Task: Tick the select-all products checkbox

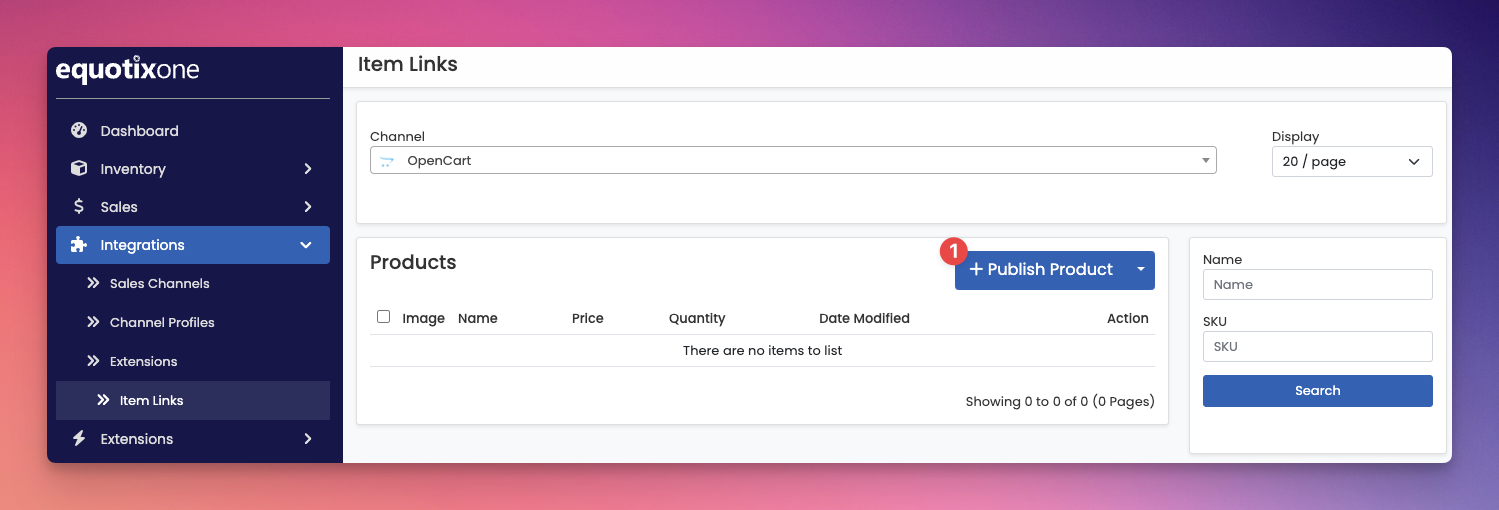Action: point(383,317)
